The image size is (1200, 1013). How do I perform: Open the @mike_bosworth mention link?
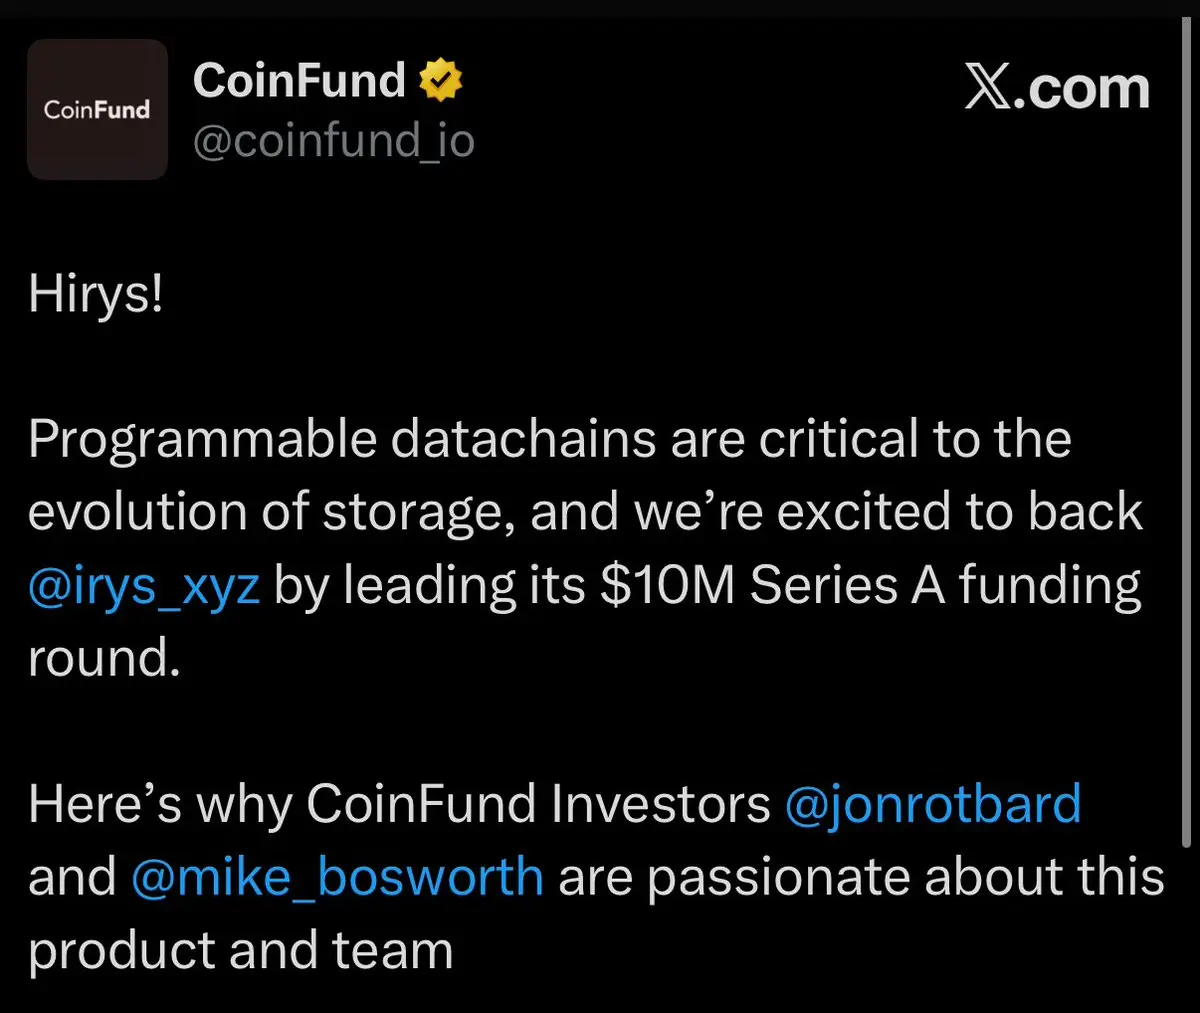click(x=337, y=877)
